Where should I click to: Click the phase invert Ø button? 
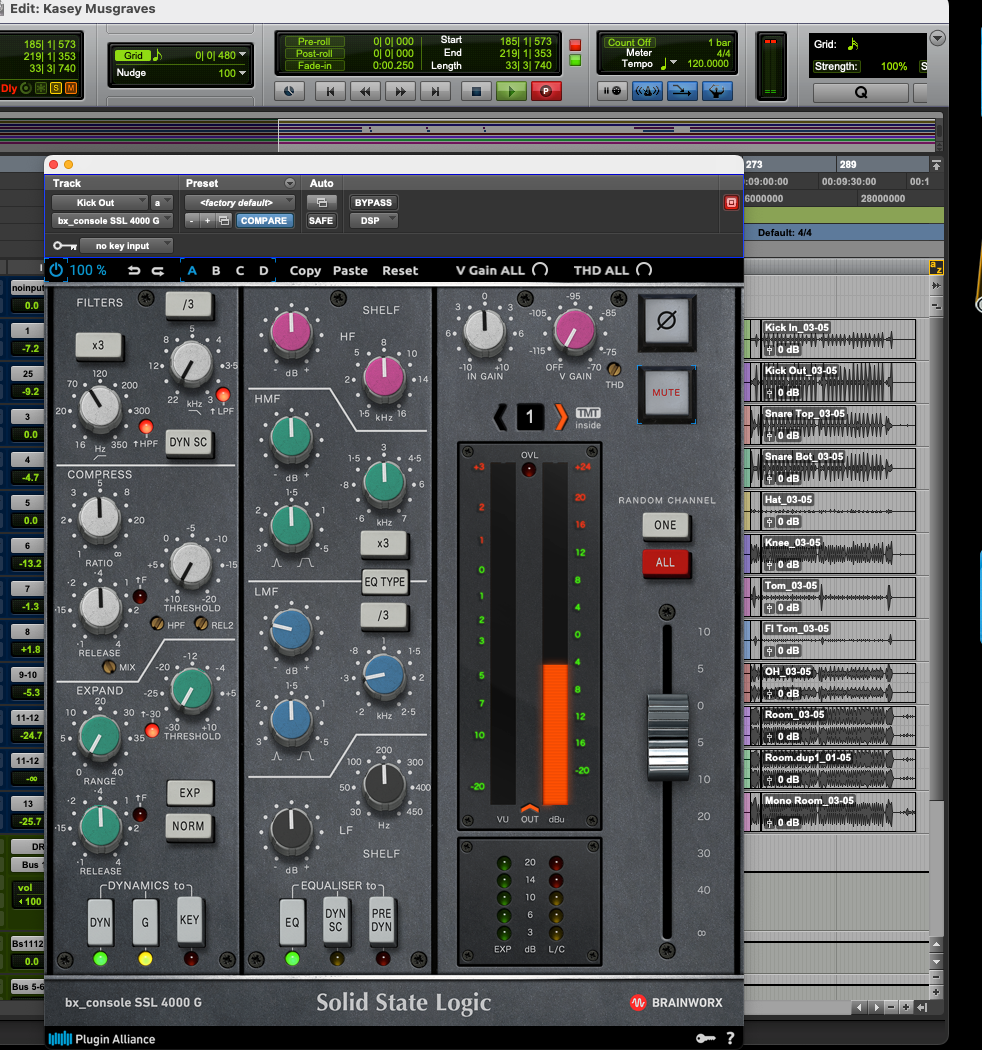coord(667,322)
